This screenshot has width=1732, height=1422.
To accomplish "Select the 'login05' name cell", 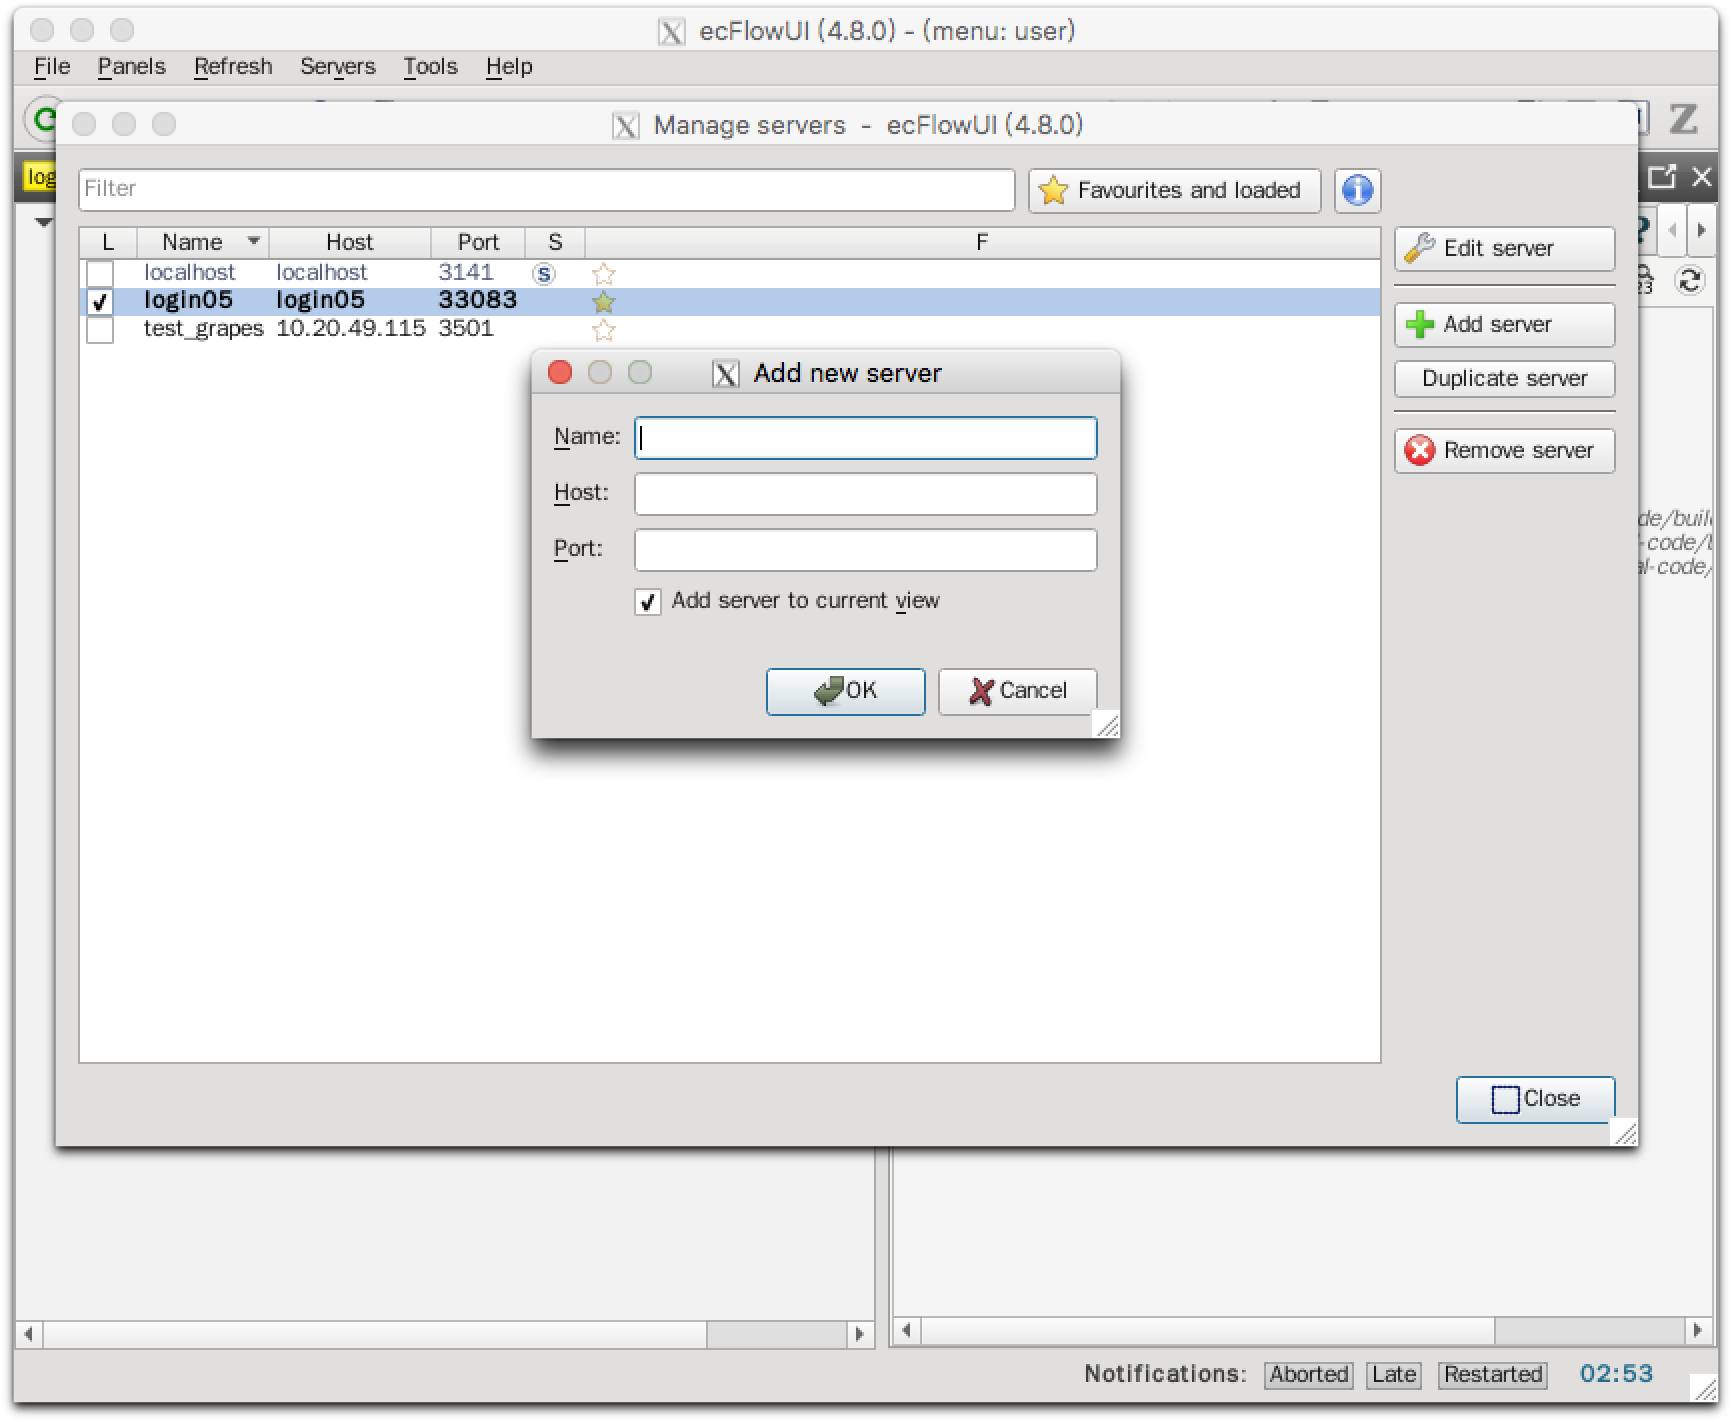I will (188, 301).
